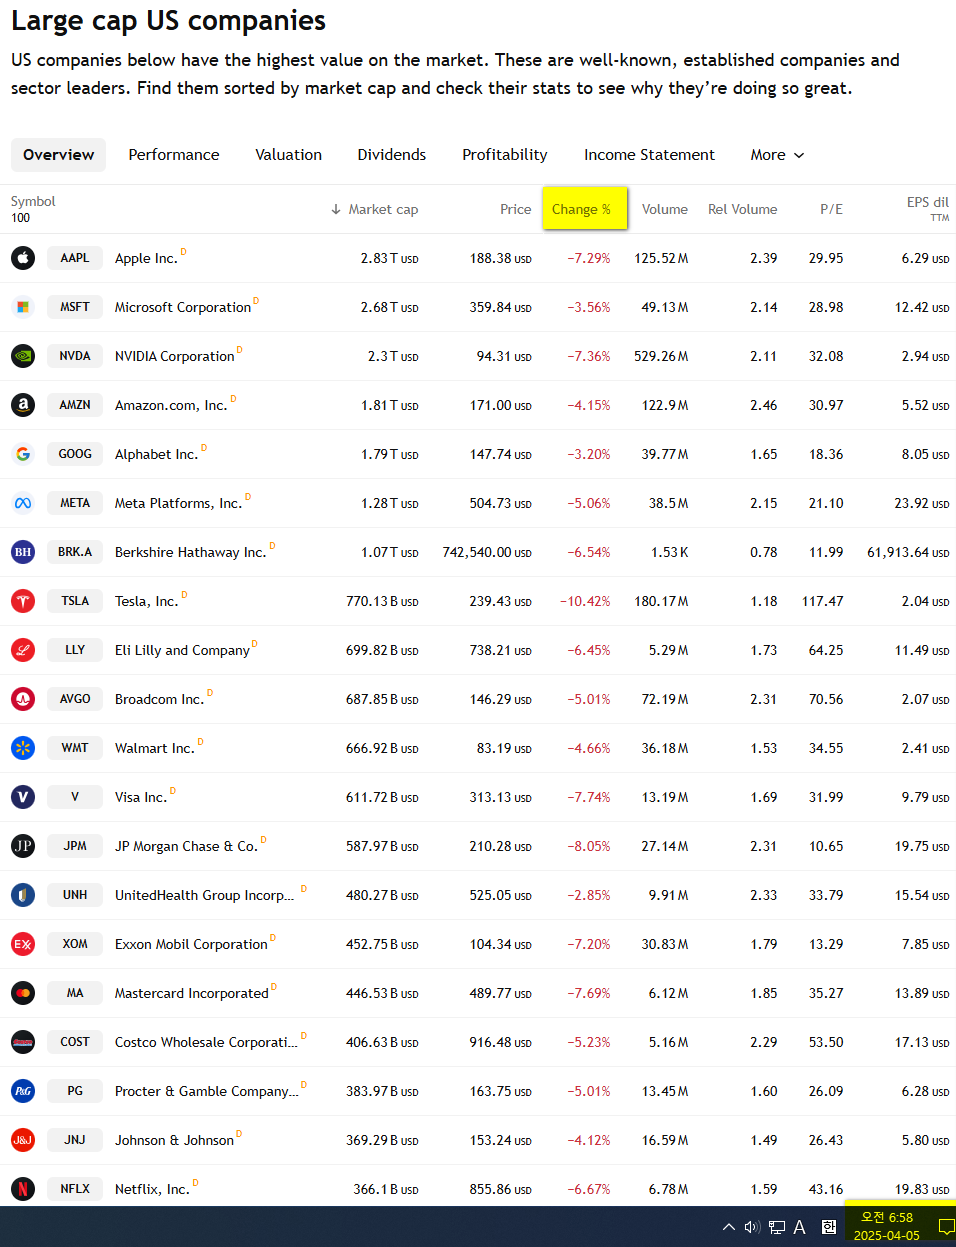Toggle the taskbar A input mode indicator
The image size is (956, 1247).
tap(800, 1227)
